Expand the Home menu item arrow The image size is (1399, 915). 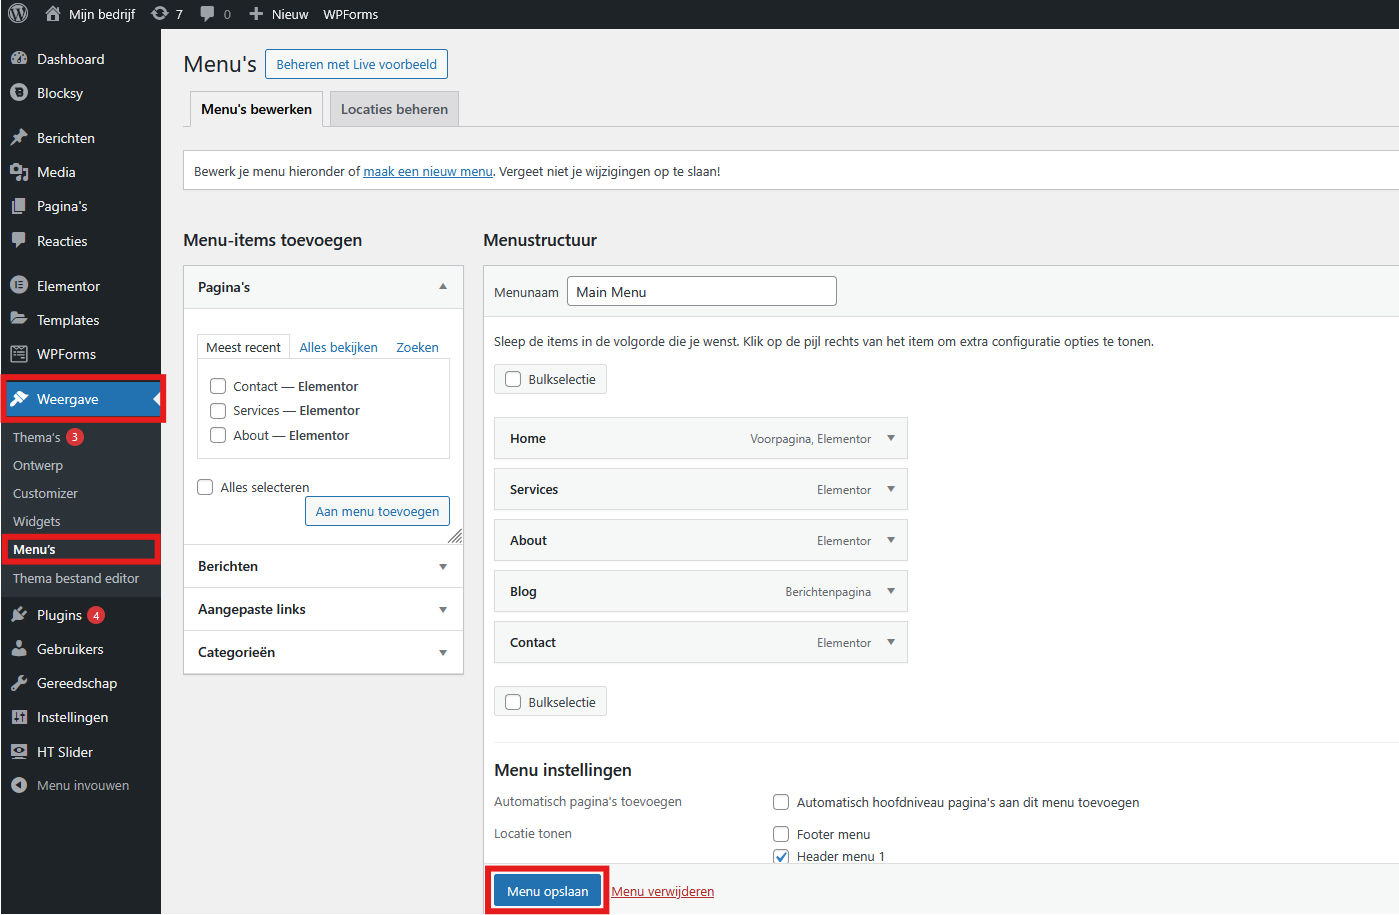[x=891, y=438]
